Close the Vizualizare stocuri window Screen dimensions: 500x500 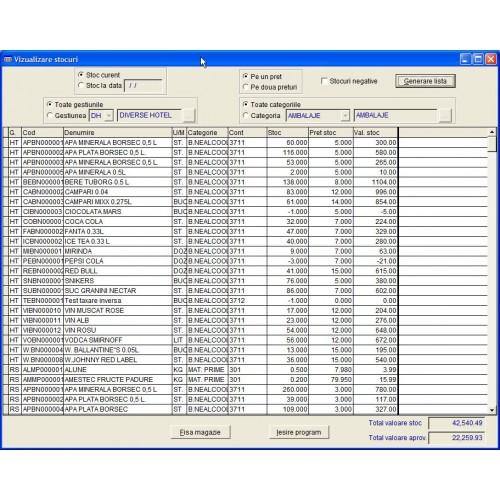[x=491, y=59]
